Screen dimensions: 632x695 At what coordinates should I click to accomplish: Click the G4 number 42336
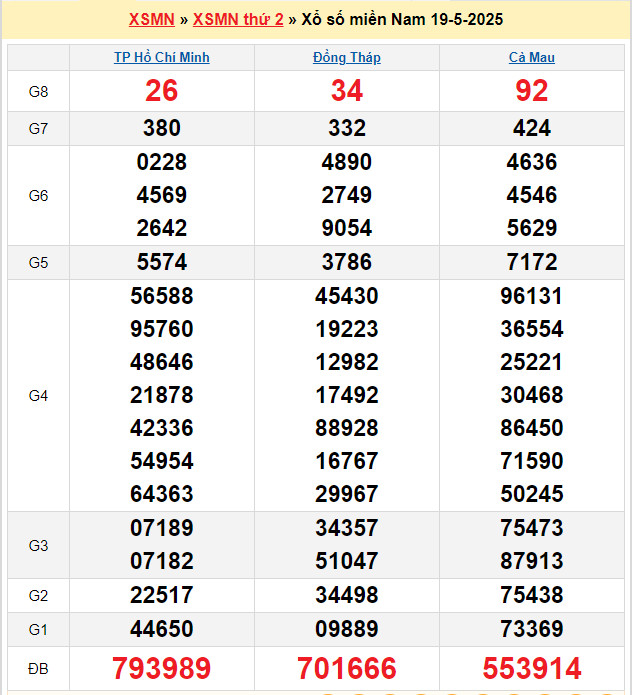pyautogui.click(x=162, y=428)
